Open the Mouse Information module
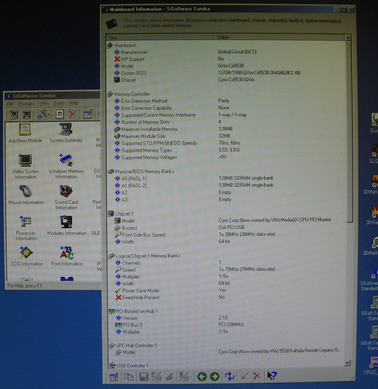The width and height of the screenshot is (378, 389). coord(26,195)
